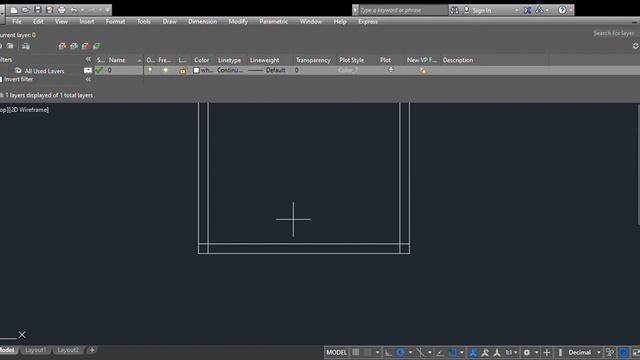Toggle layer 0 lock icon
The height and width of the screenshot is (360, 640).
tap(182, 71)
